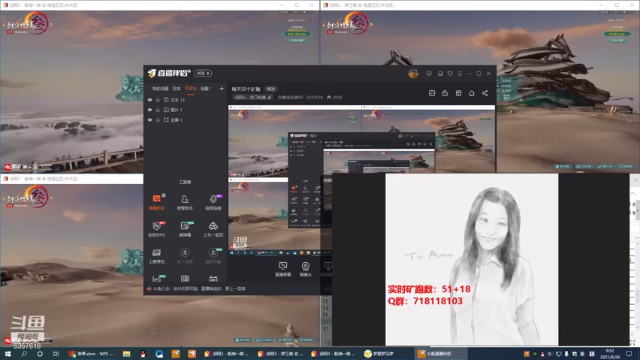Switch to the 场景1 scene tab
The width and height of the screenshot is (640, 360).
pyautogui.click(x=205, y=89)
